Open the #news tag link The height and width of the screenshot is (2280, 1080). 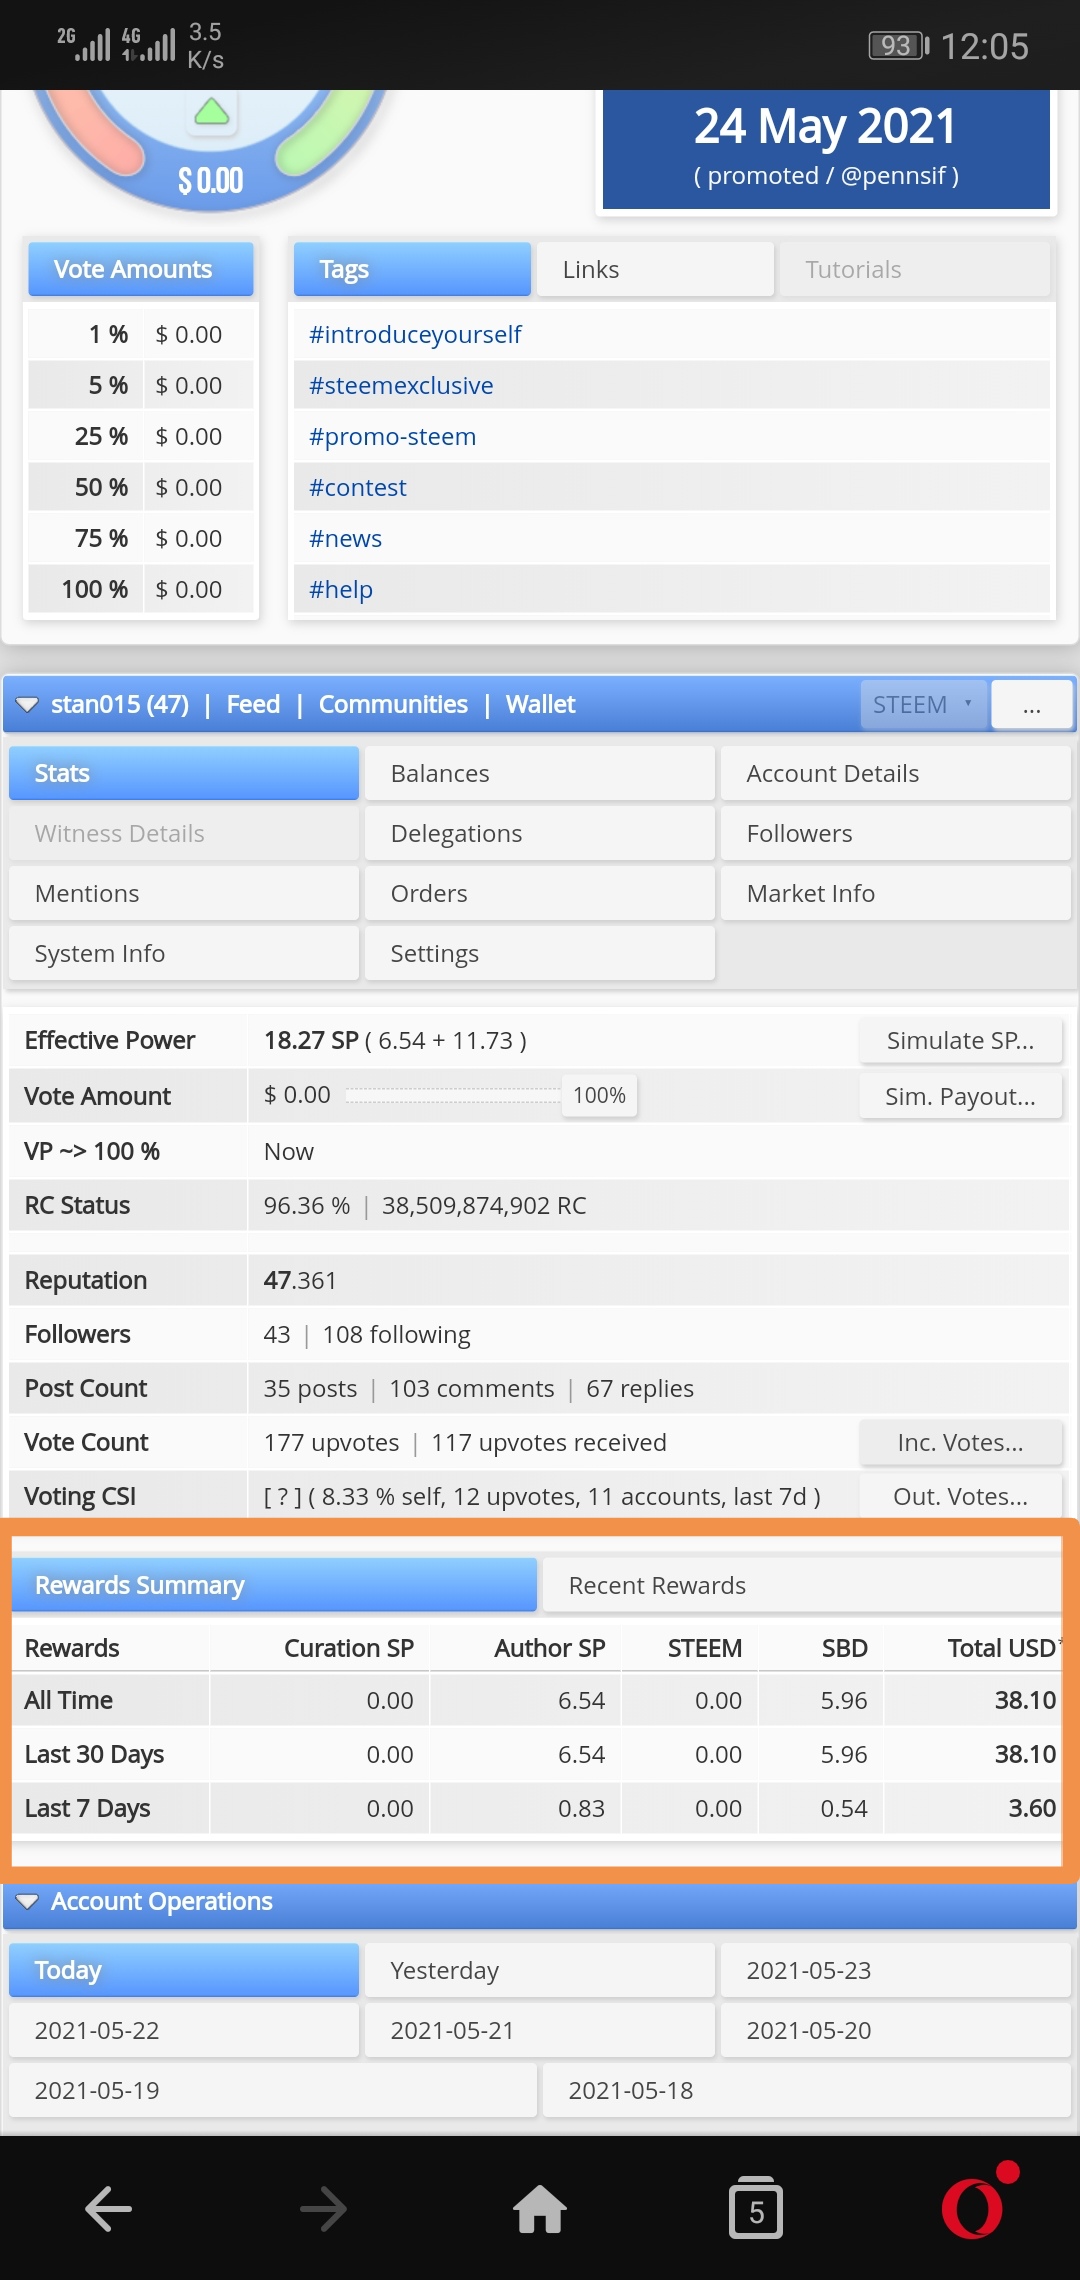tap(345, 538)
